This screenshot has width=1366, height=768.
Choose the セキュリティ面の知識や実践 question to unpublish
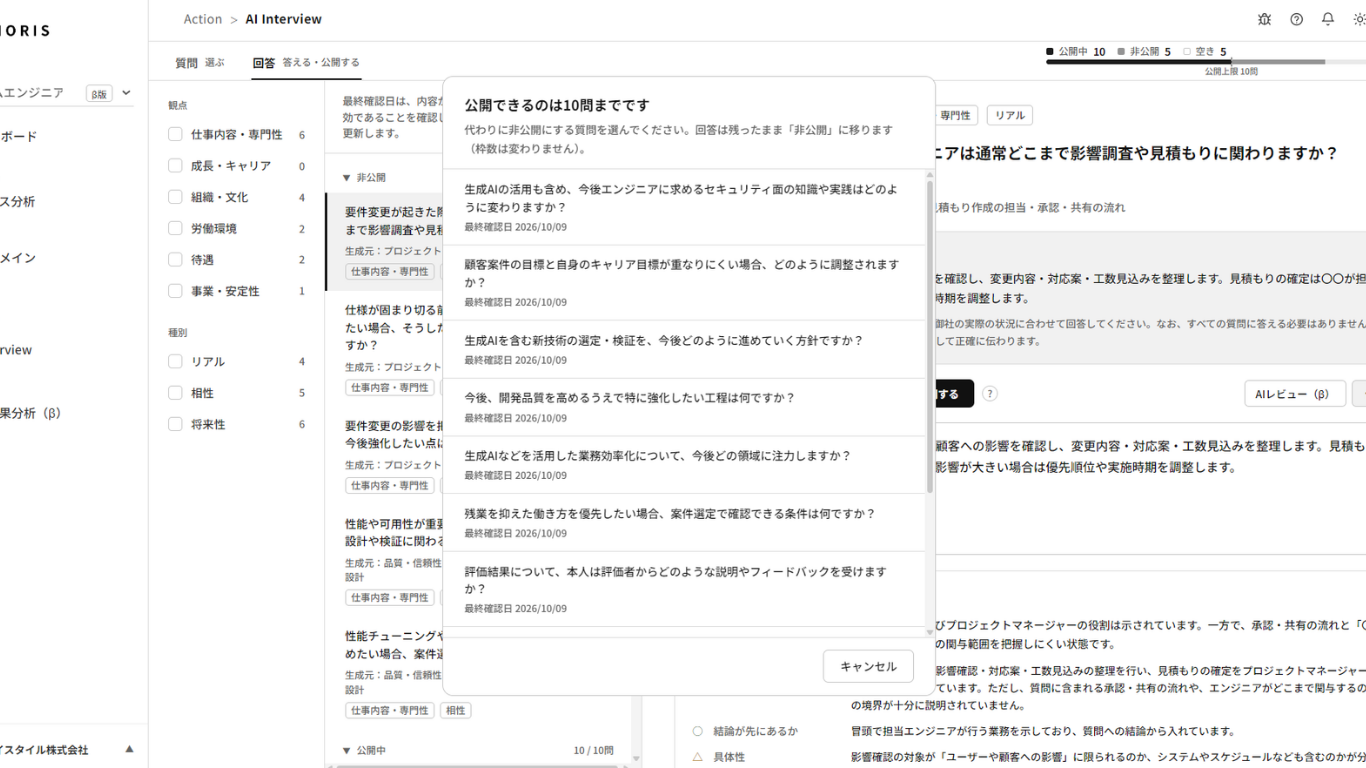pos(684,207)
